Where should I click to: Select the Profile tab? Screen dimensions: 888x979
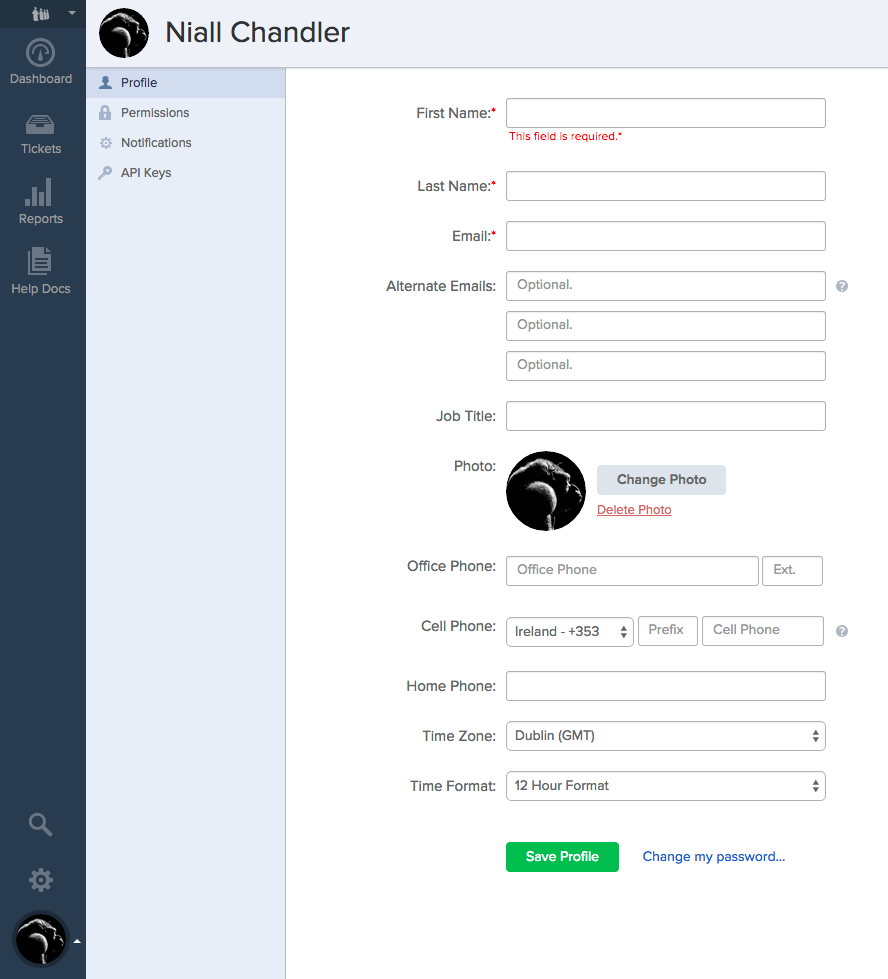coord(186,82)
